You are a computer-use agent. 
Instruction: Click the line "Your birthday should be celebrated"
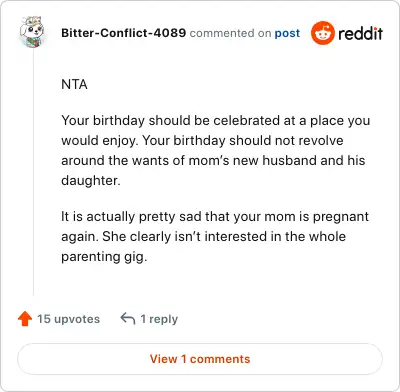point(216,121)
